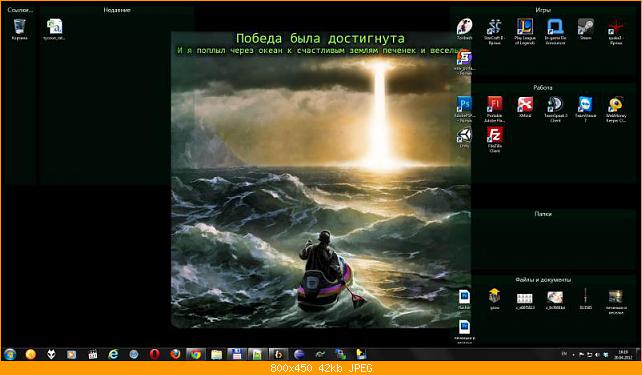Select the Работа fence title

click(543, 88)
